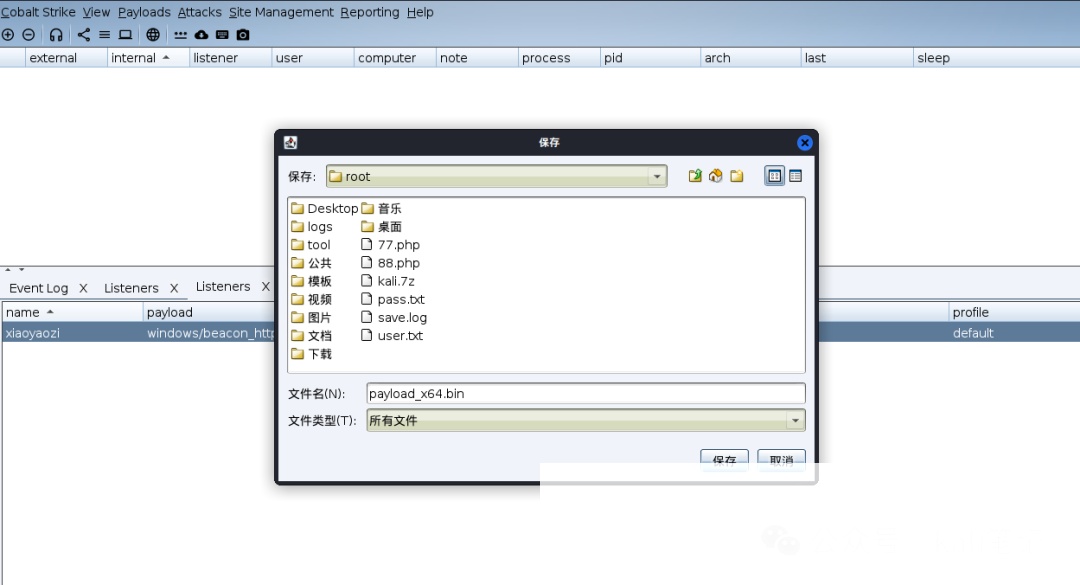
Task: Select the logs folder
Action: point(312,227)
